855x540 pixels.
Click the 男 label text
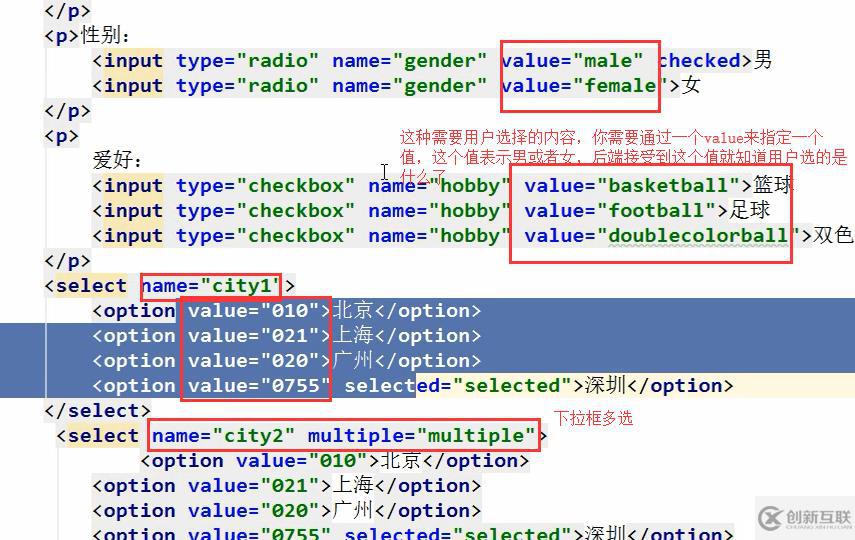763,59
